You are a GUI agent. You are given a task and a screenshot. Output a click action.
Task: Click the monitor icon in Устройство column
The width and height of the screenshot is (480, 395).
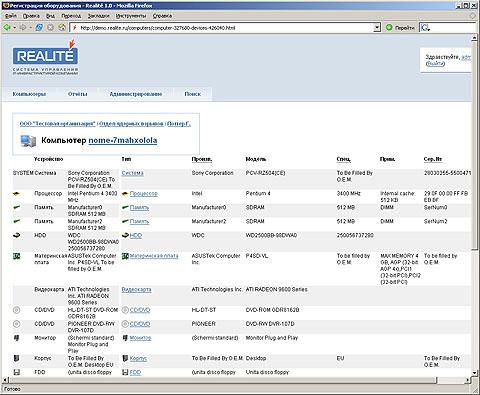[16, 338]
